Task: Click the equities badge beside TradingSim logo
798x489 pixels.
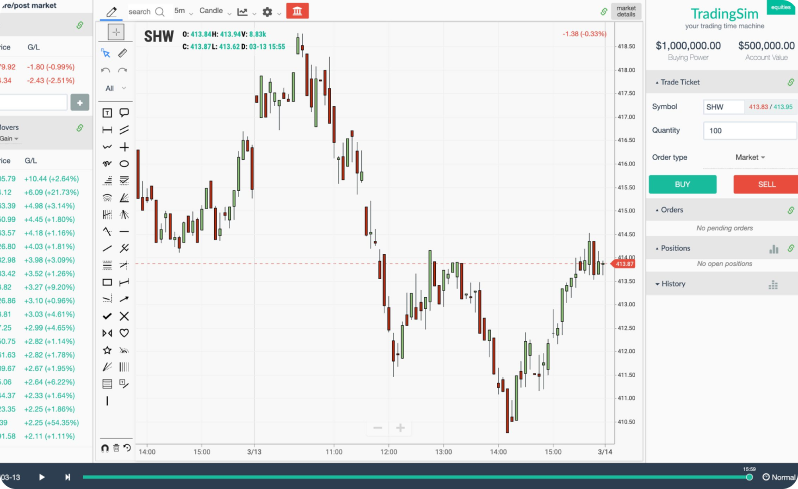Action: [781, 7]
